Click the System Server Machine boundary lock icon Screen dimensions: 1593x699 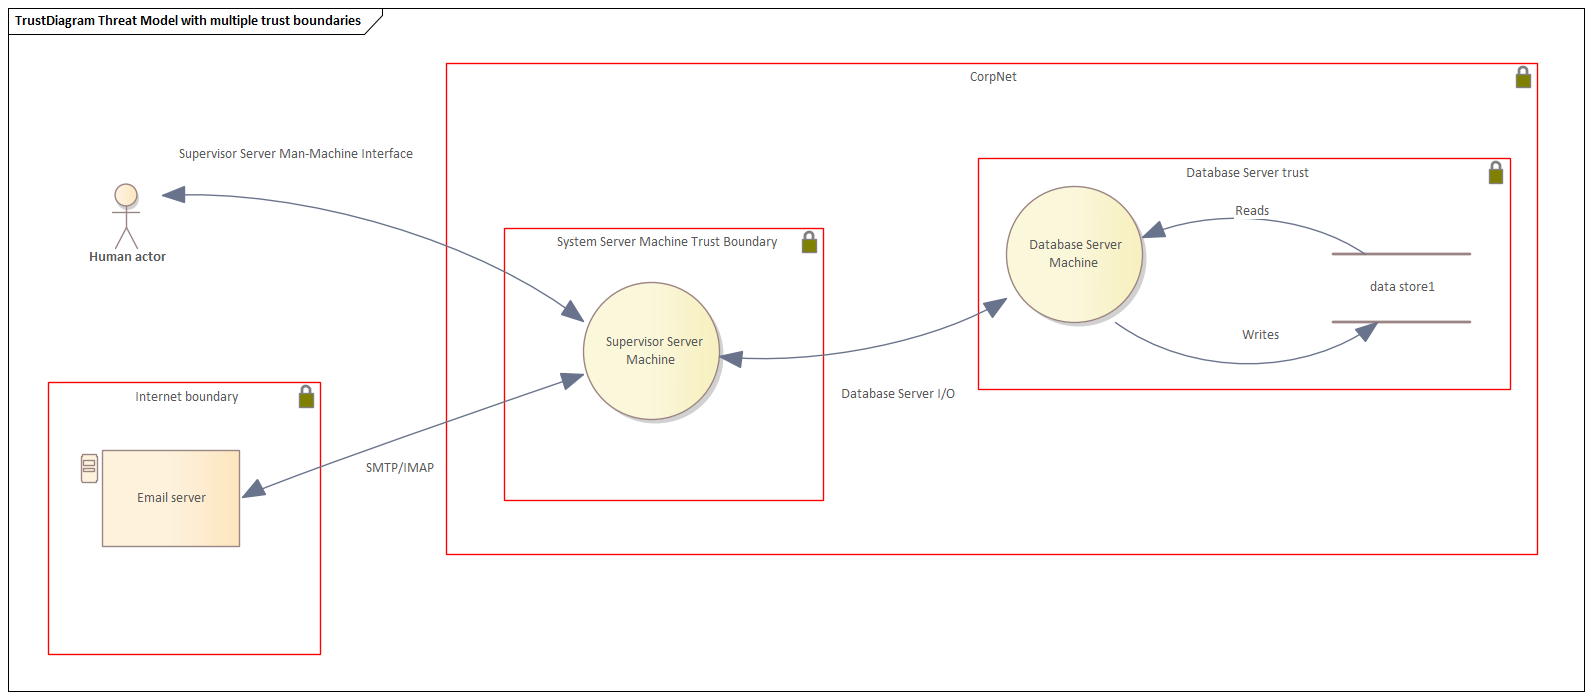click(809, 242)
